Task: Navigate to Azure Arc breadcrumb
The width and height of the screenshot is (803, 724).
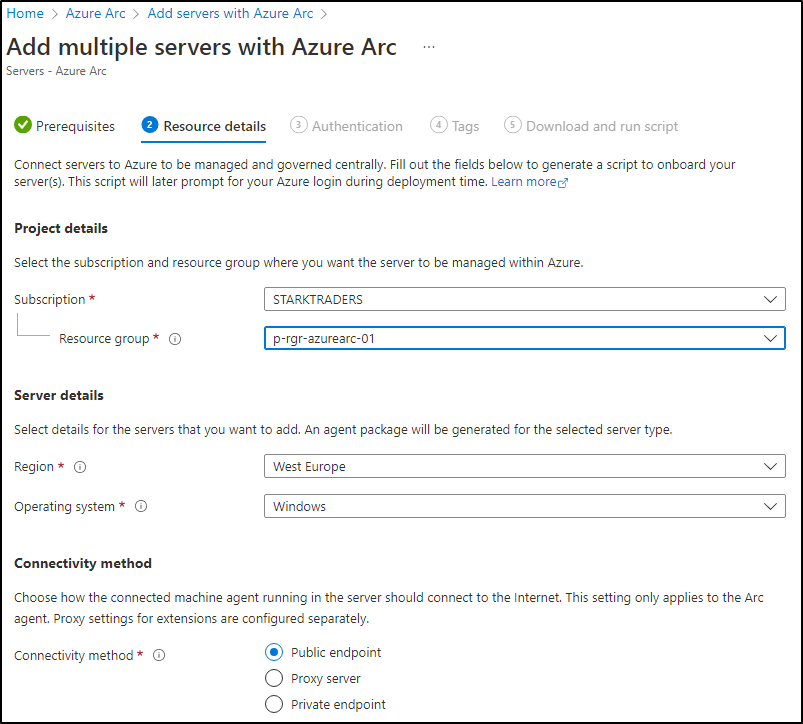Action: coord(95,13)
